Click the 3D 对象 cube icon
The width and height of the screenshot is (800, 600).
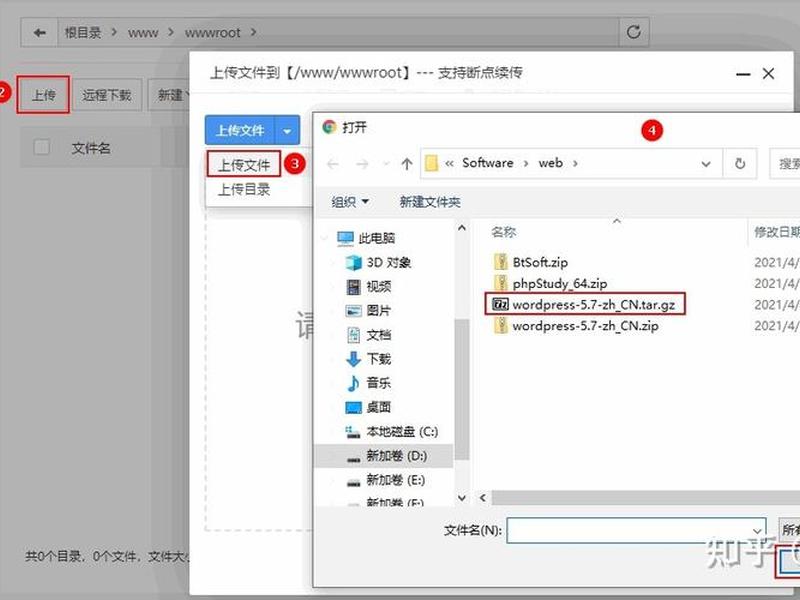354,263
